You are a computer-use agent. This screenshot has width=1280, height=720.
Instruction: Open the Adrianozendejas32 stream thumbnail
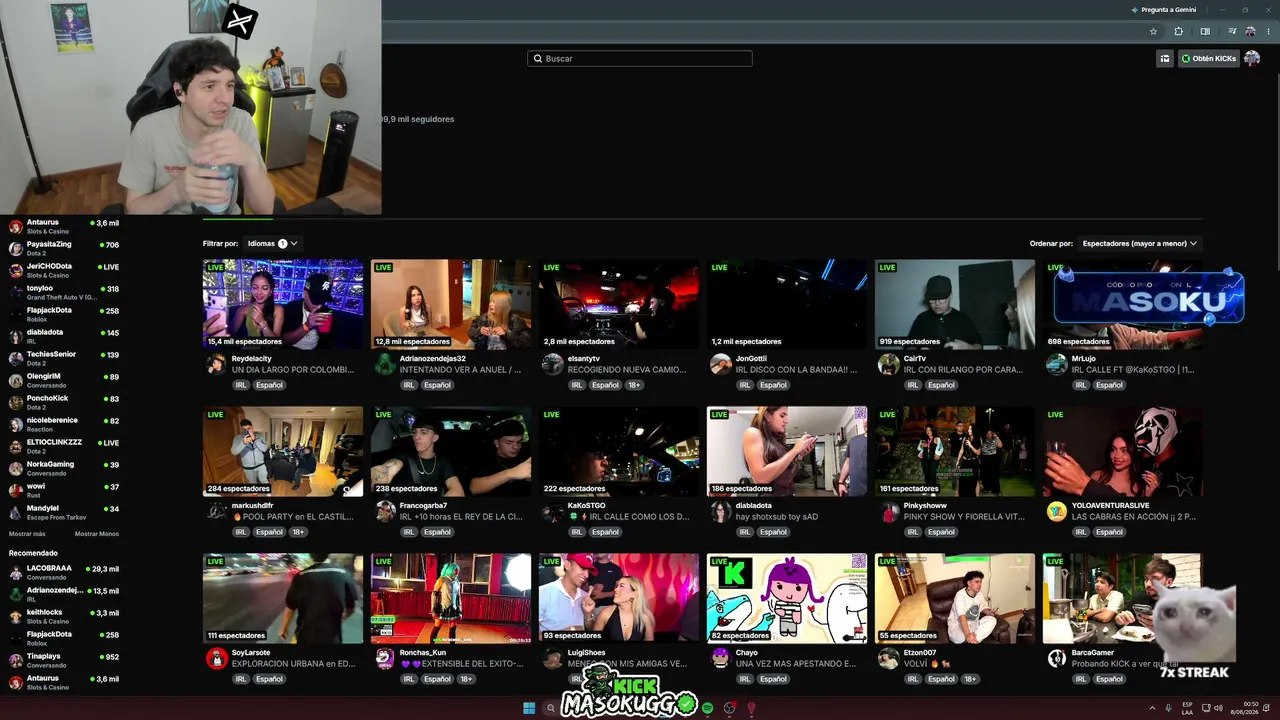[x=451, y=304]
